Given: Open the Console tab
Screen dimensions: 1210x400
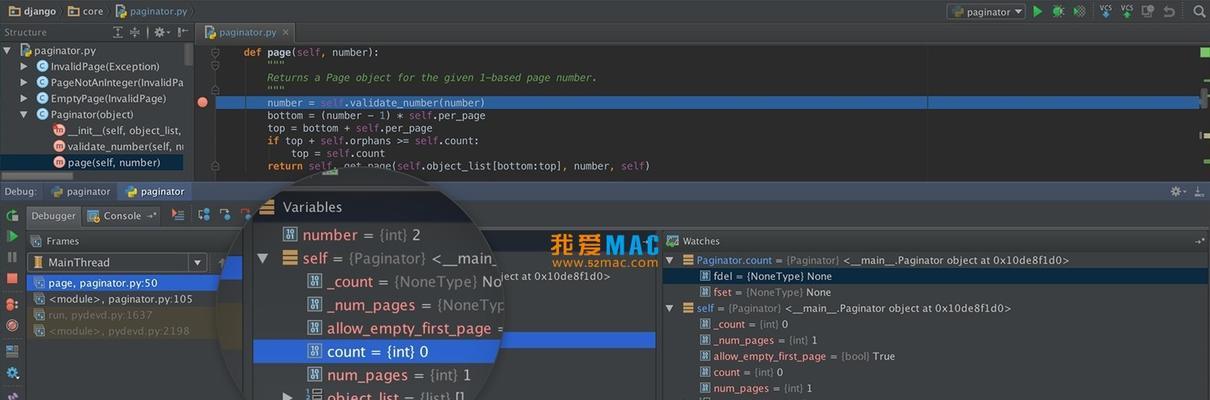Looking at the screenshot, I should point(121,215).
